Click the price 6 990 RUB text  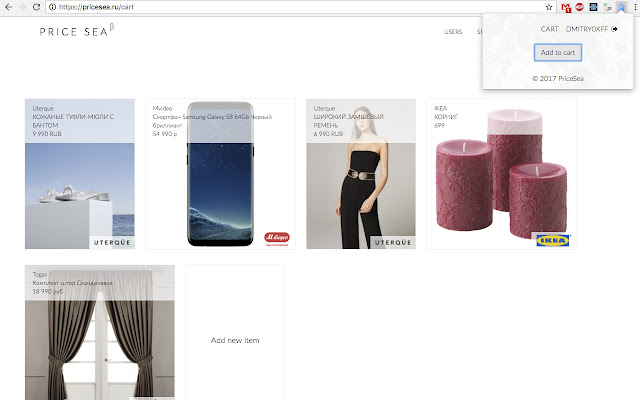pyautogui.click(x=328, y=134)
